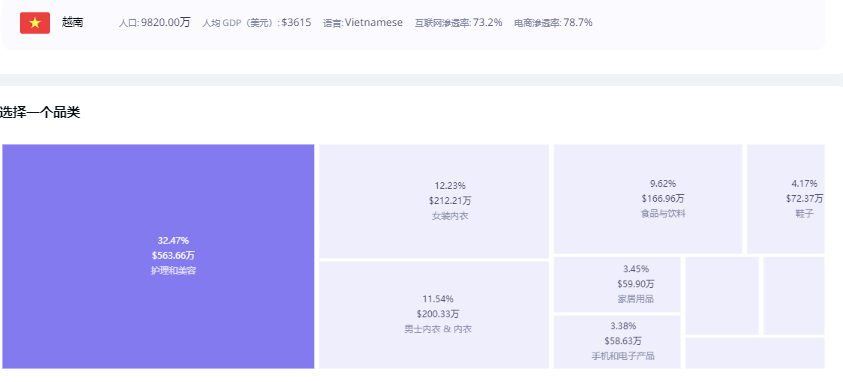The image size is (843, 382).
Task: Click the 选择一个品类 heading
Action: pos(40,113)
